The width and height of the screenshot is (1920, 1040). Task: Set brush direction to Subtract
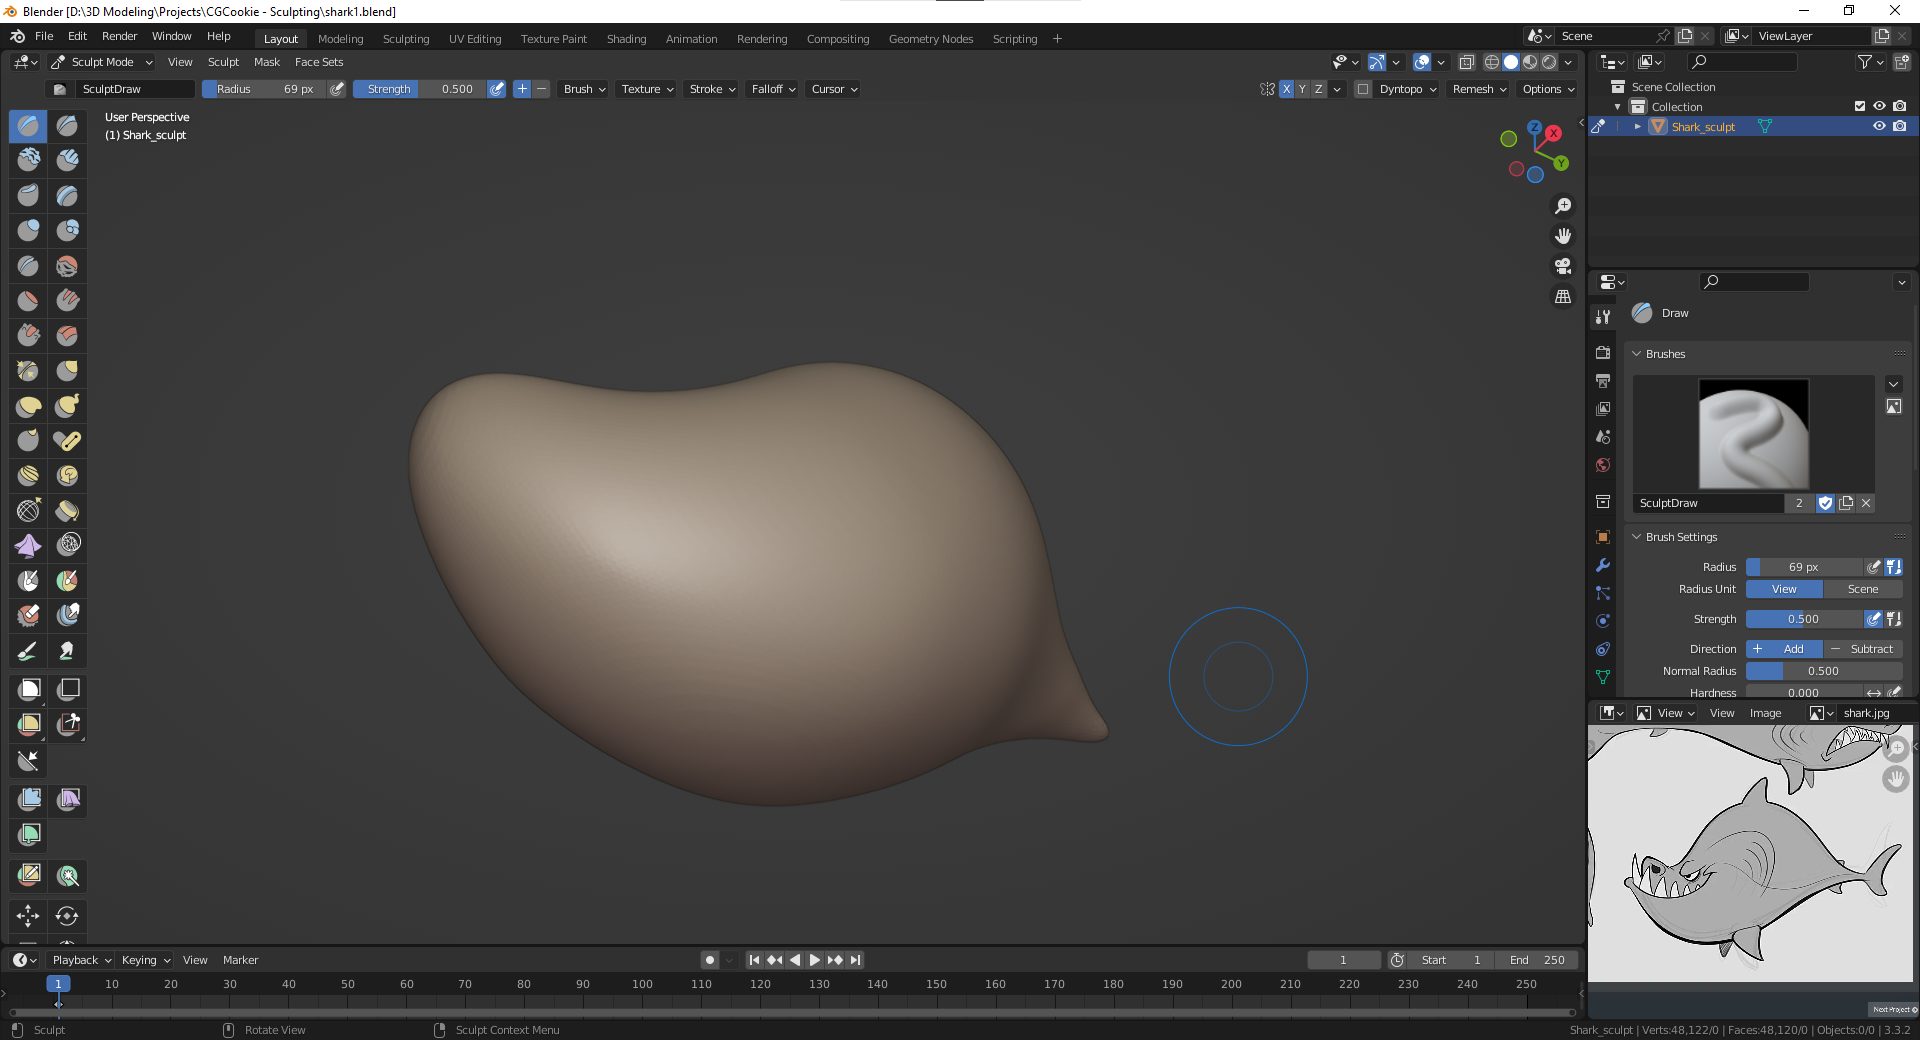tap(1863, 649)
